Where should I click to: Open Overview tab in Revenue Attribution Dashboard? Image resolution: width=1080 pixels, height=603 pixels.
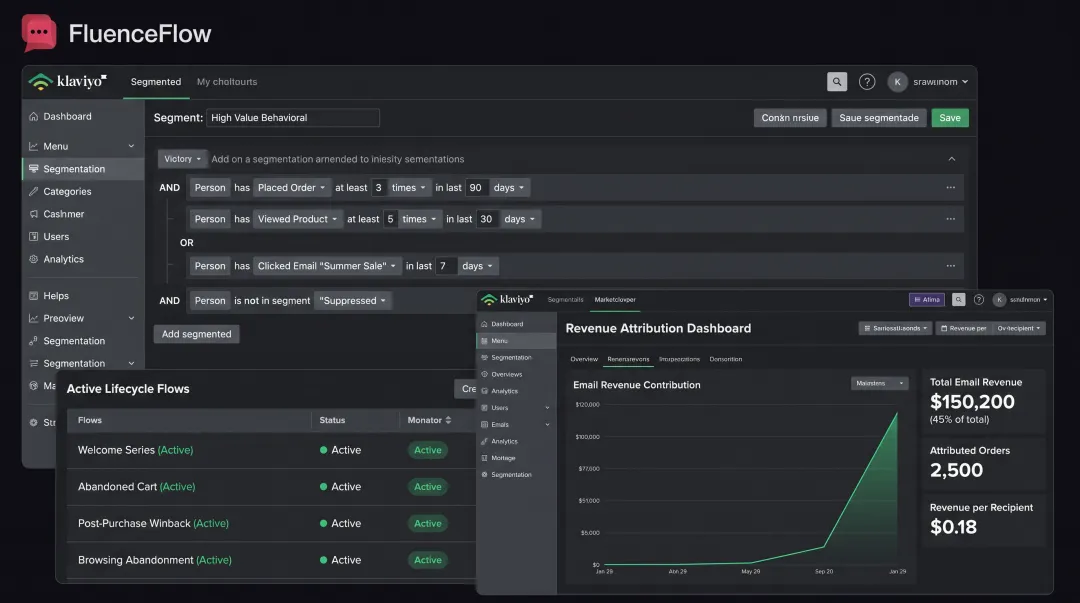coord(584,359)
